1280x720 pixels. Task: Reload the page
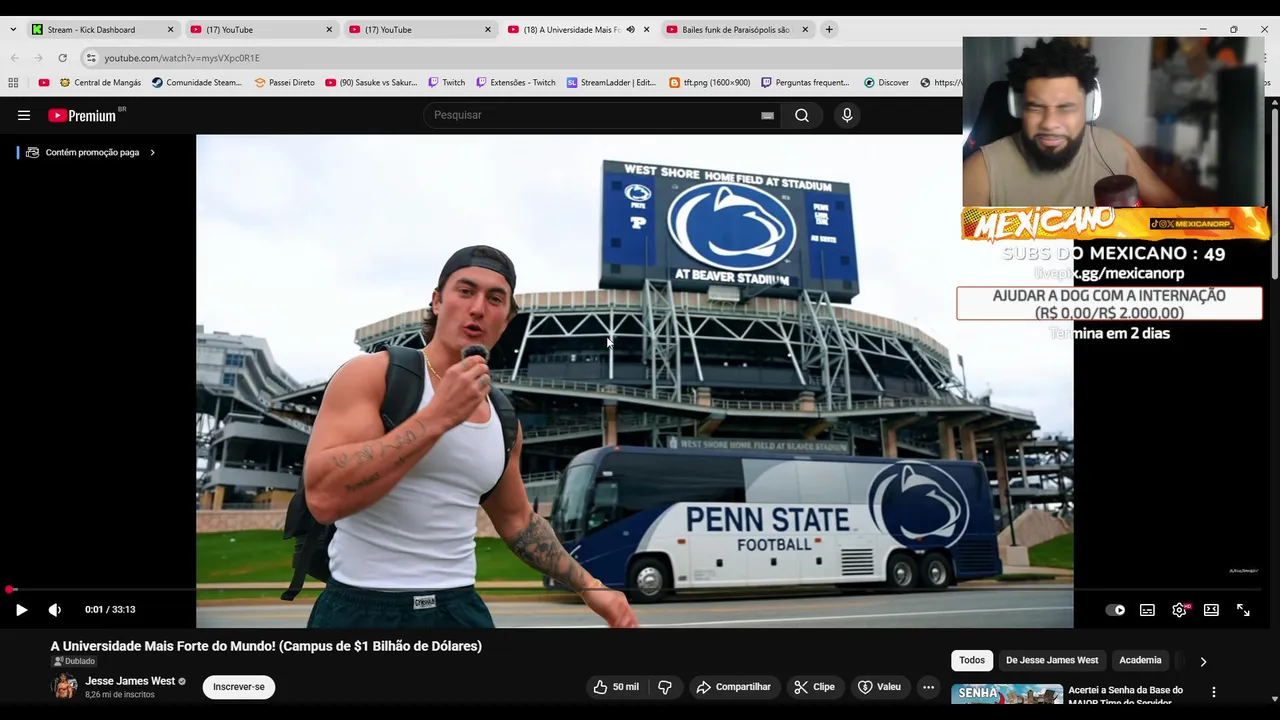click(x=62, y=58)
